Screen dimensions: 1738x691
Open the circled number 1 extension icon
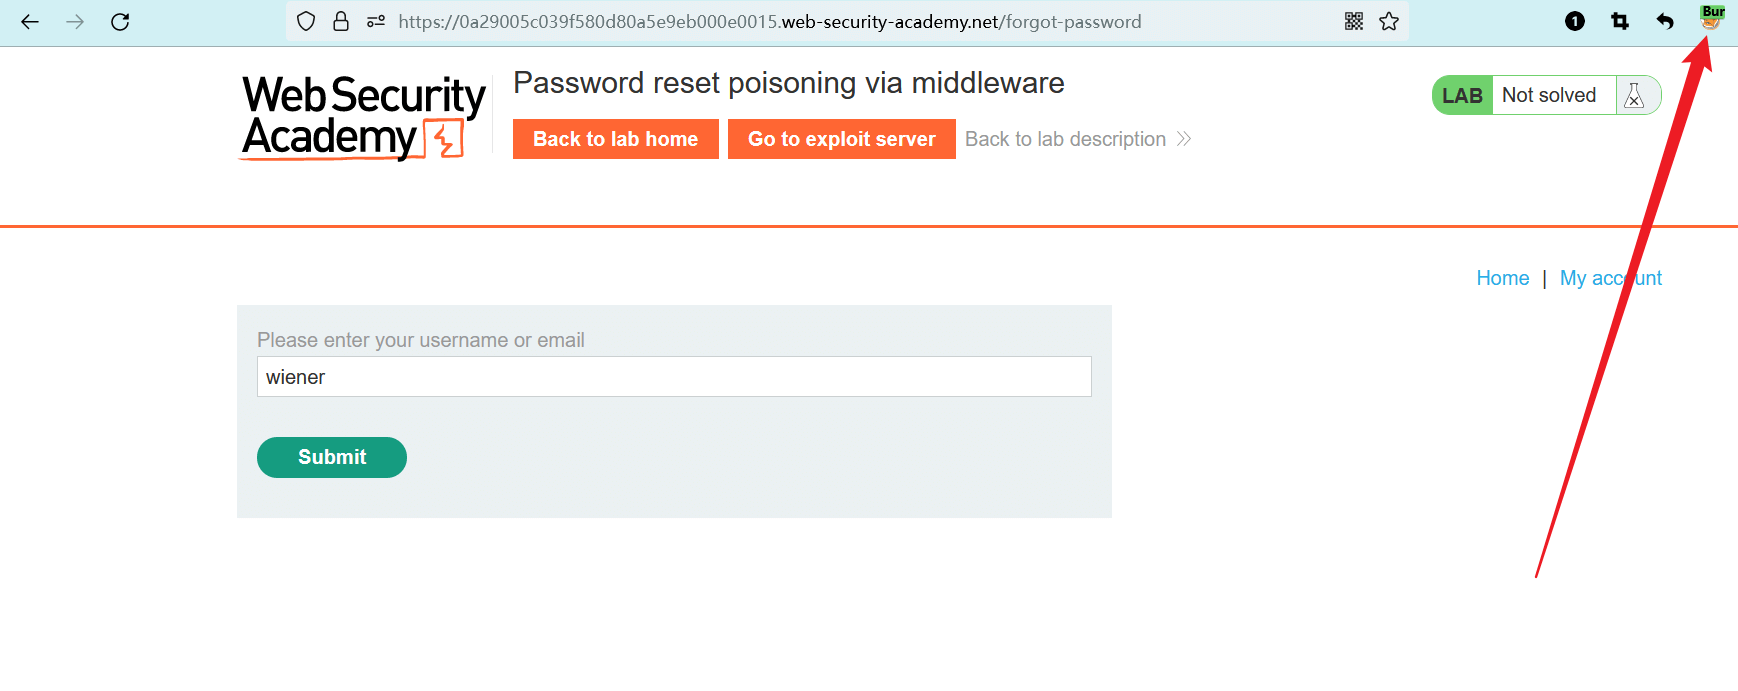pos(1575,22)
